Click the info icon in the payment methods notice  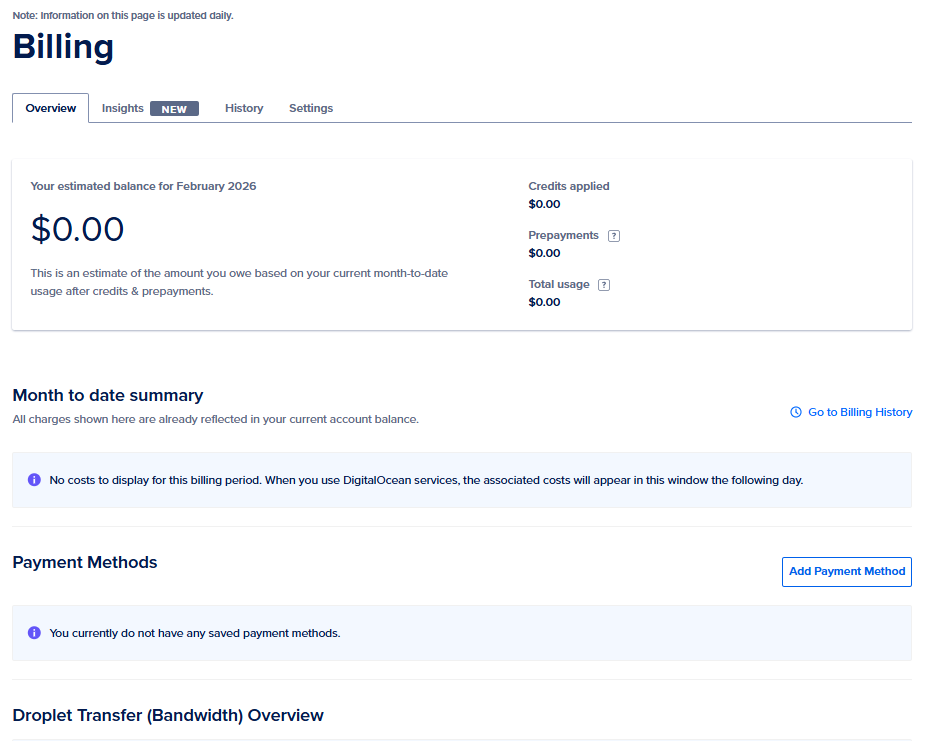coord(34,633)
